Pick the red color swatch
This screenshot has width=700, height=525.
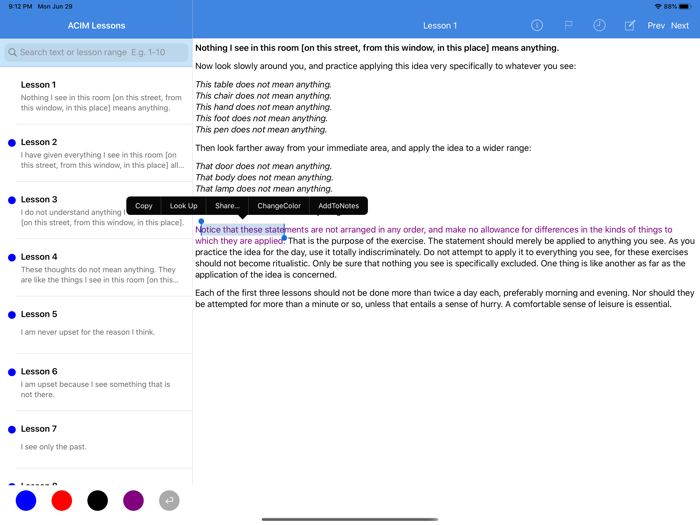click(x=62, y=500)
